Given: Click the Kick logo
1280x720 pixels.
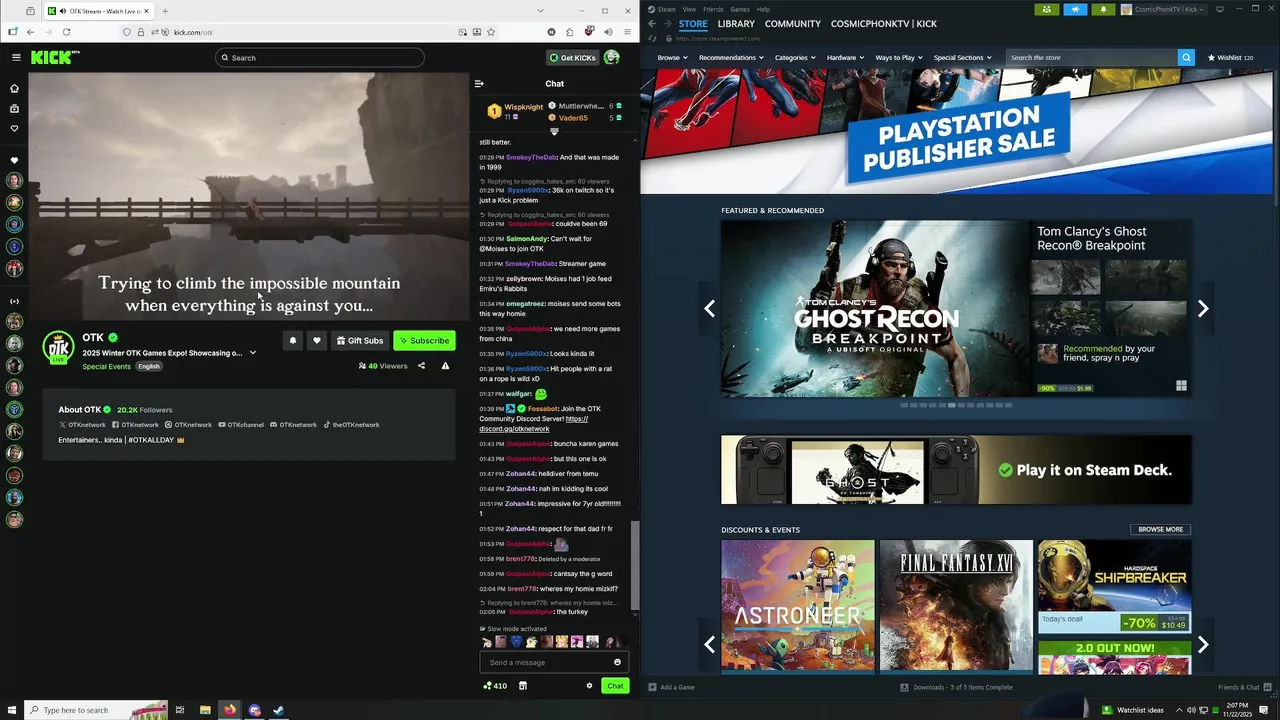Looking at the screenshot, I should [x=55, y=58].
